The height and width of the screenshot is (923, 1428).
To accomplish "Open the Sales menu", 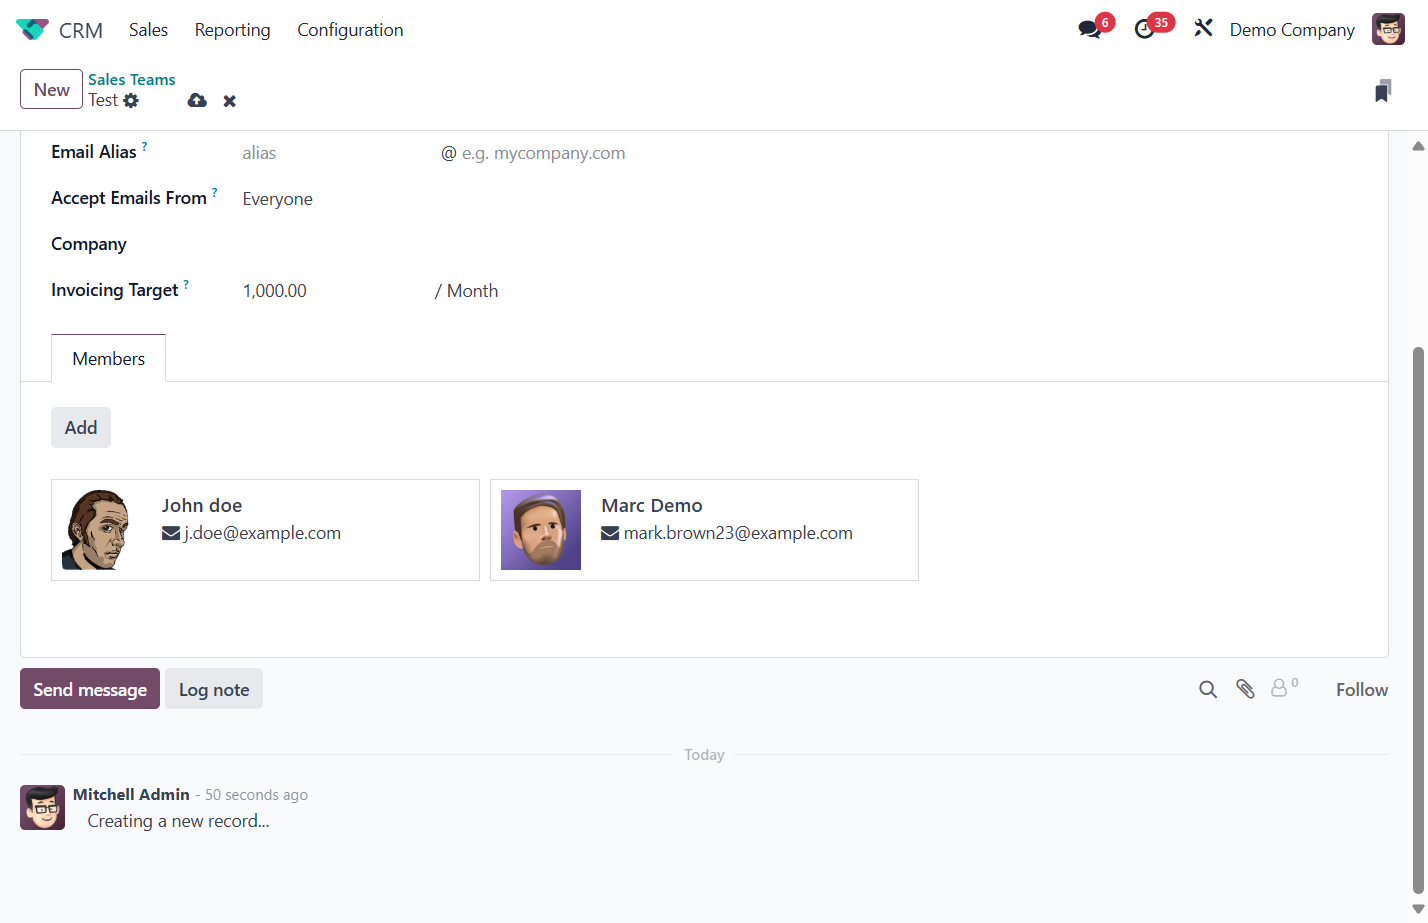I will pyautogui.click(x=148, y=30).
